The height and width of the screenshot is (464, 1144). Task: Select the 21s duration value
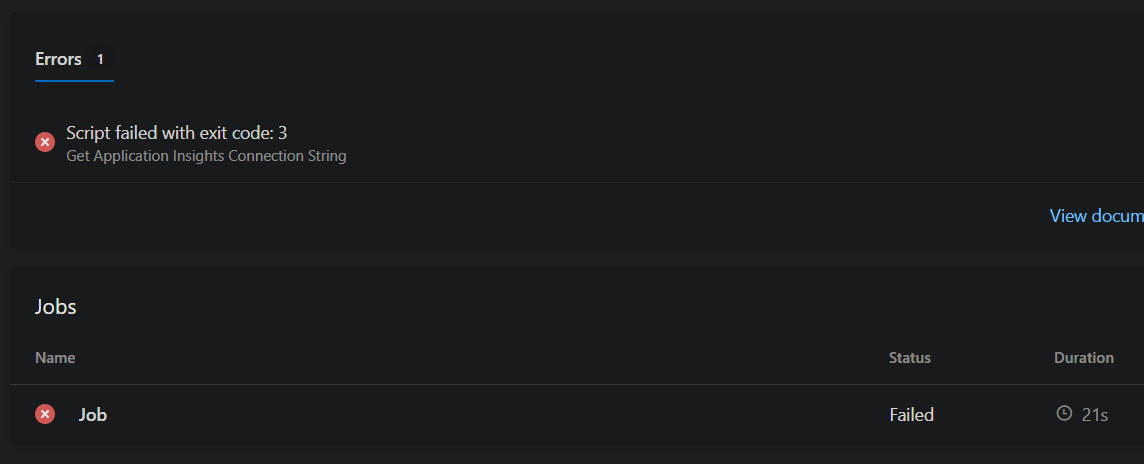pyautogui.click(x=1095, y=415)
